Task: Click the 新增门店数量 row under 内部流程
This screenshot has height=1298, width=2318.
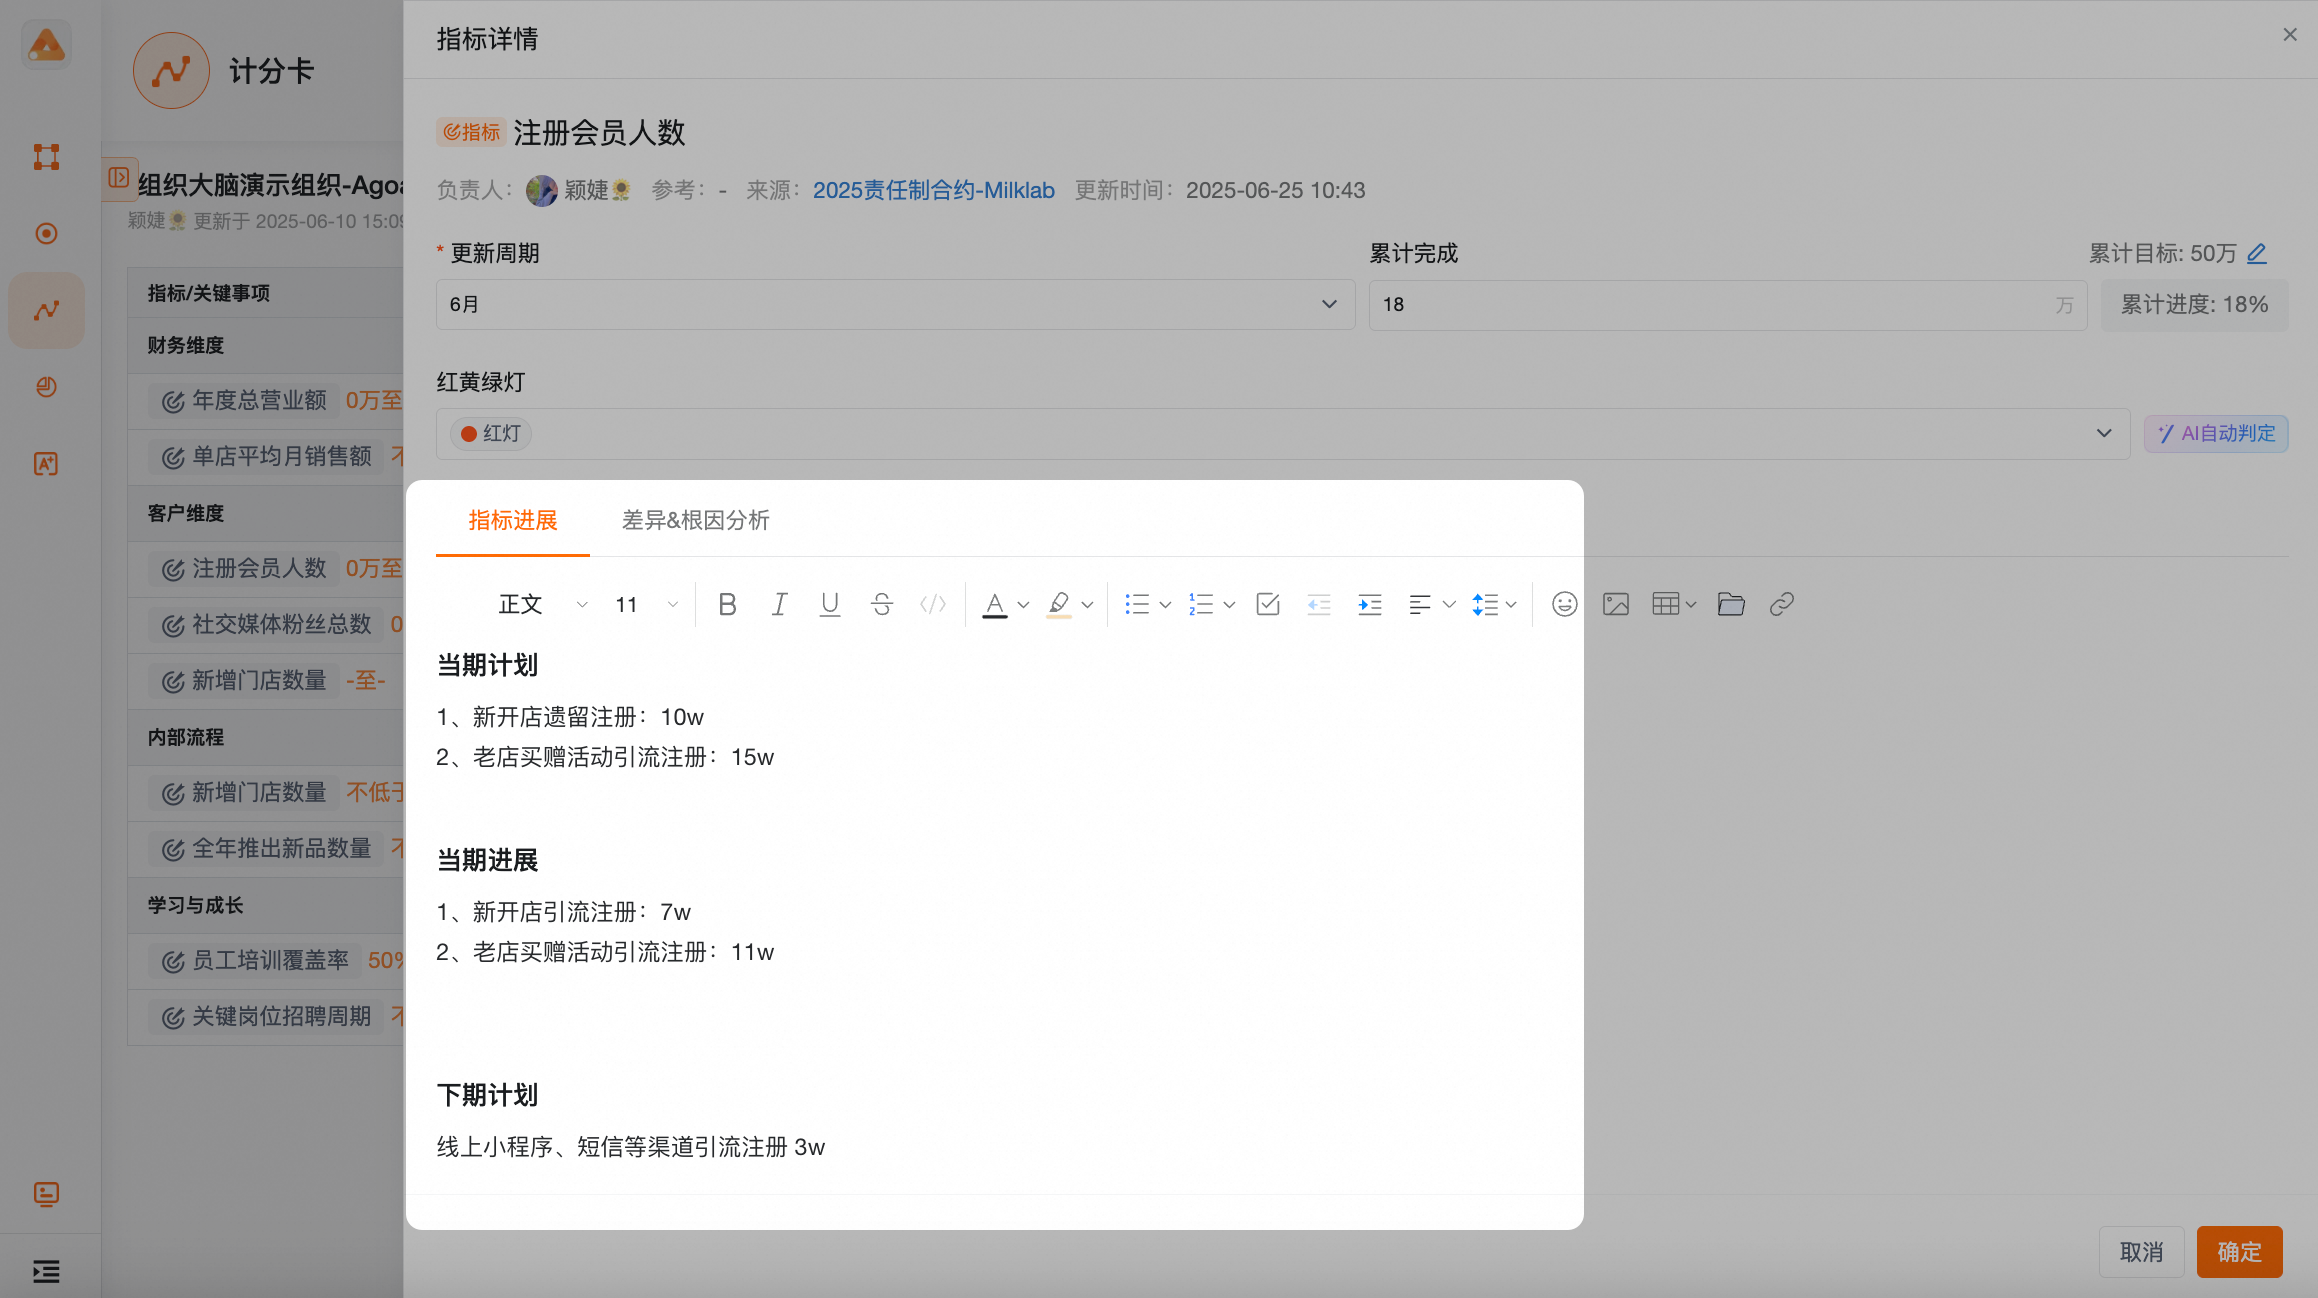Action: pyautogui.click(x=265, y=793)
